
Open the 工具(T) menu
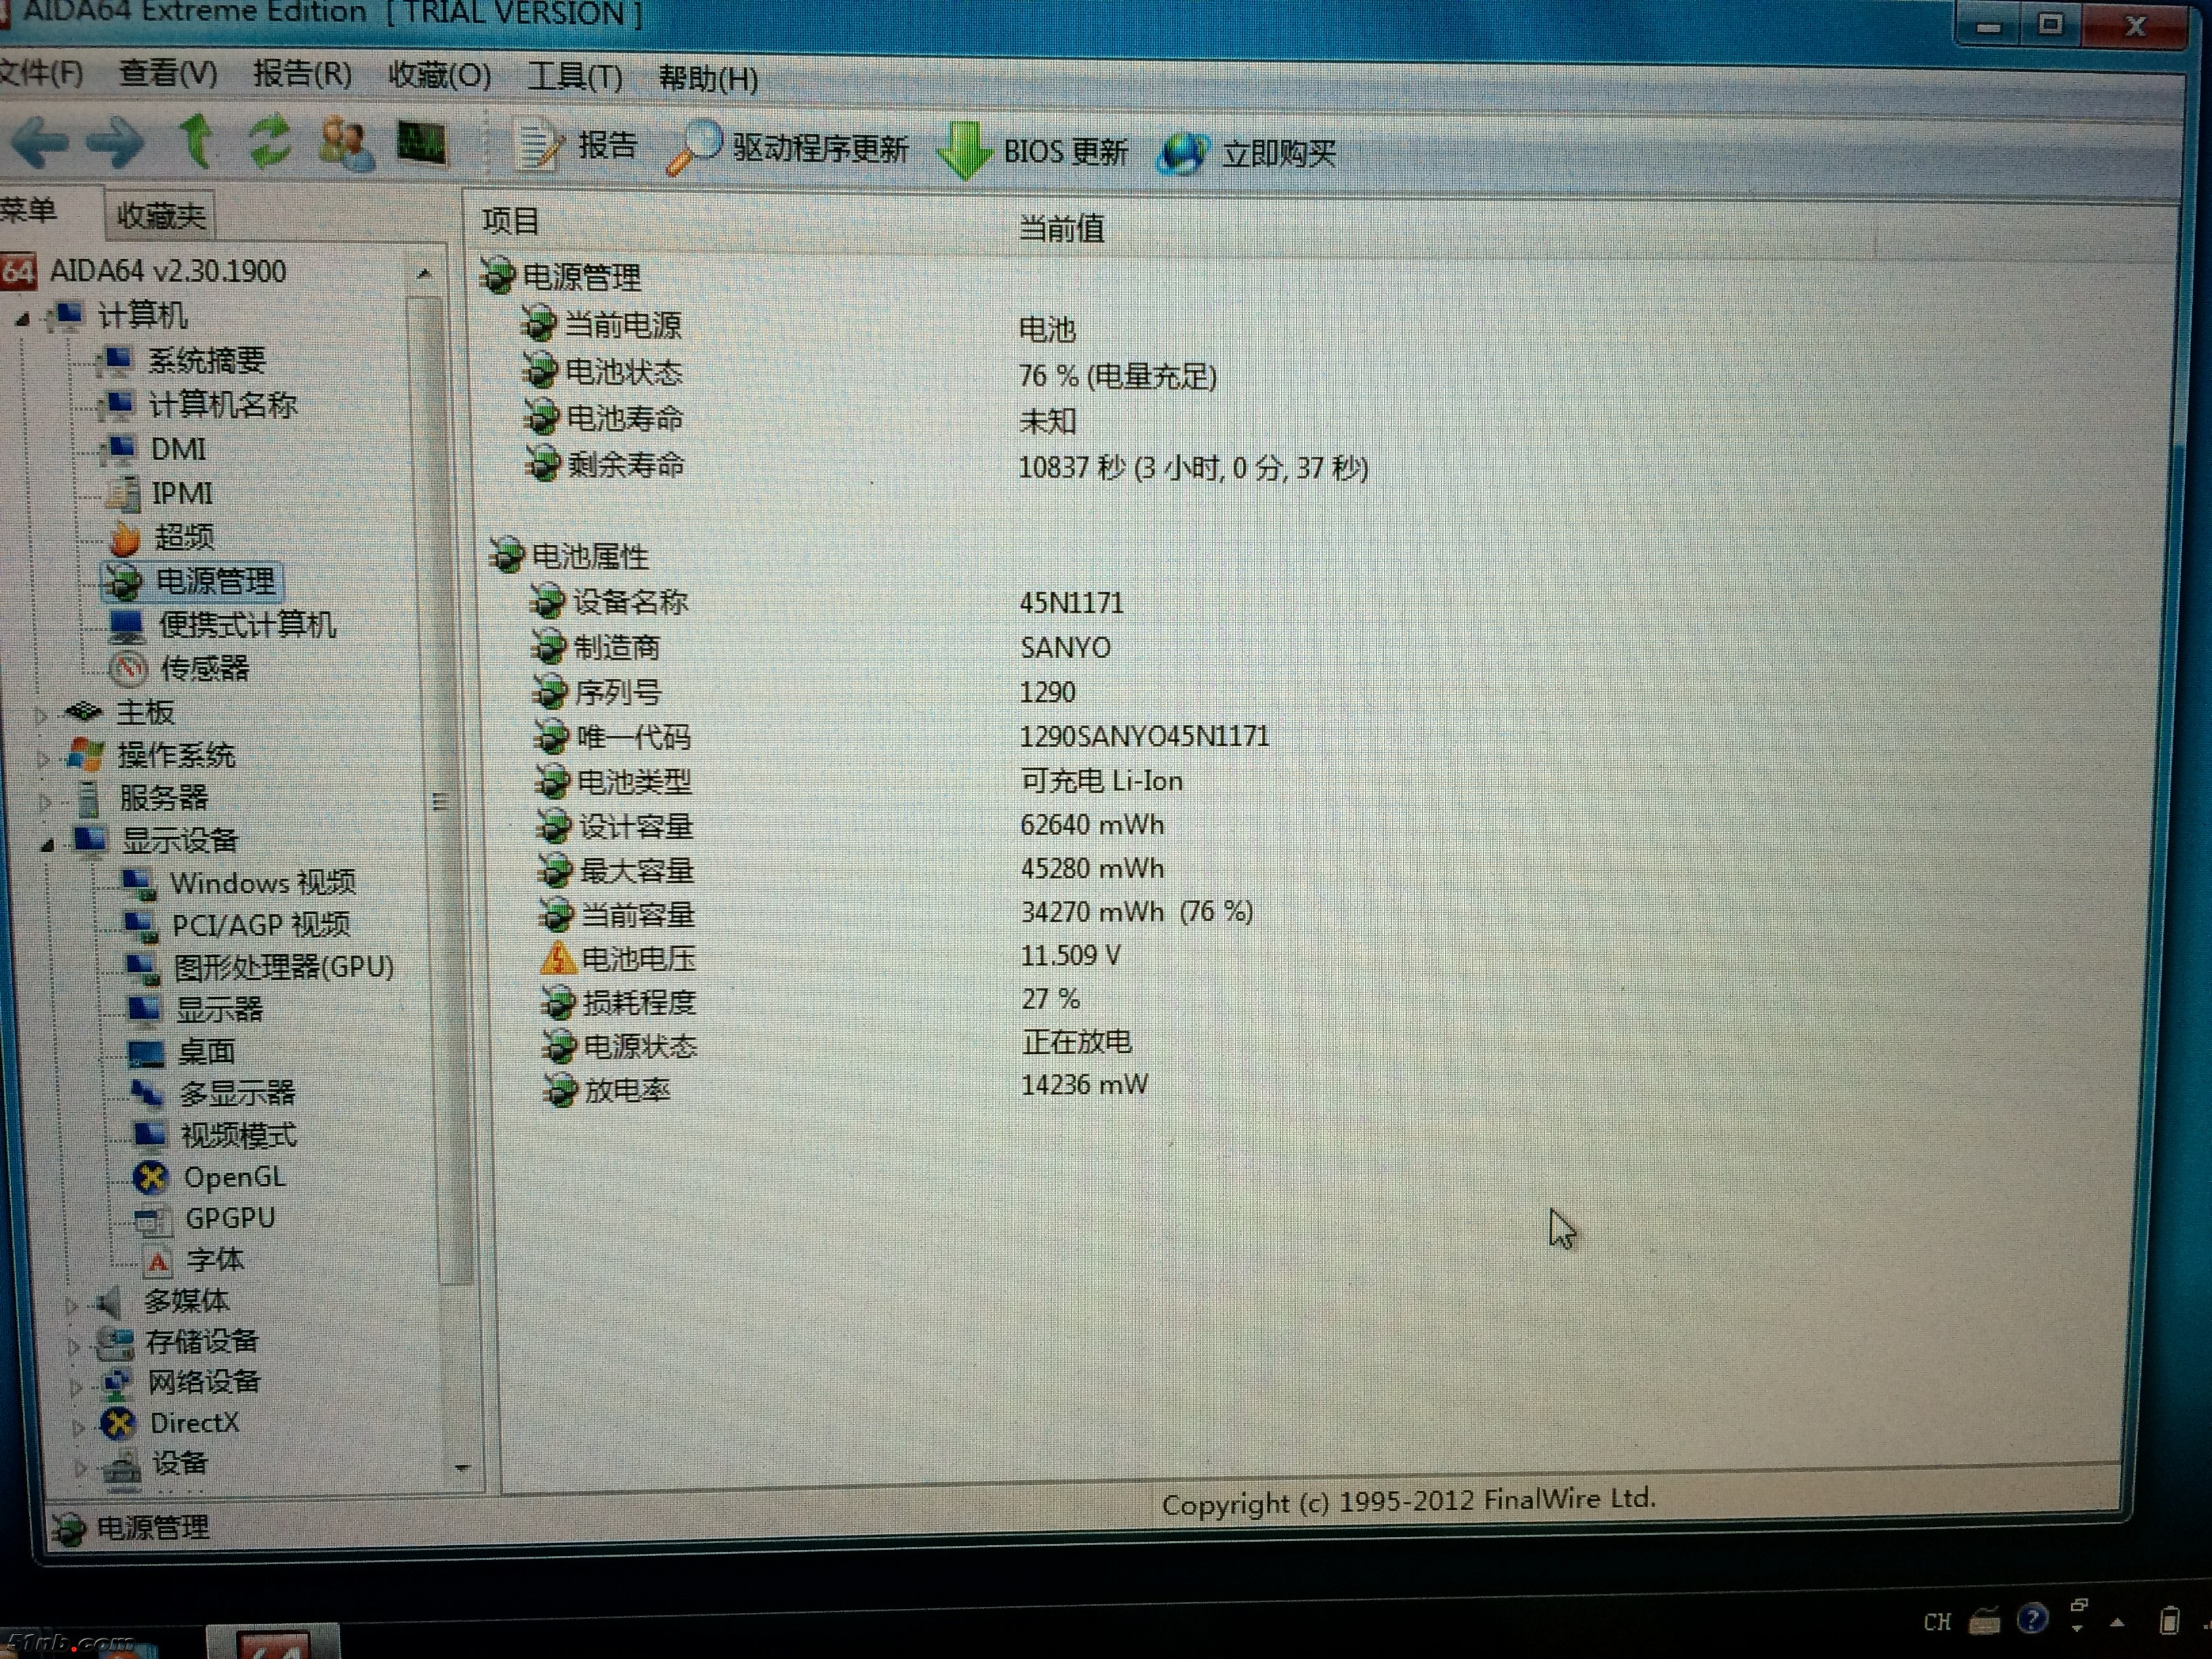pyautogui.click(x=575, y=76)
